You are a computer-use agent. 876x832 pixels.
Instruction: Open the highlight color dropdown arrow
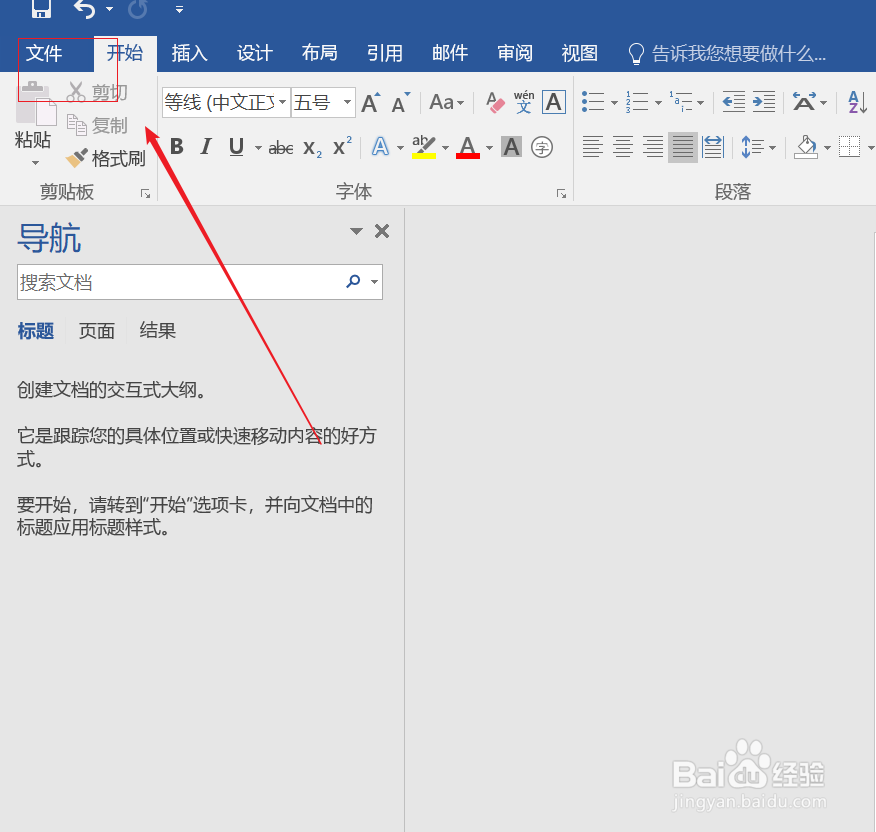(x=445, y=148)
